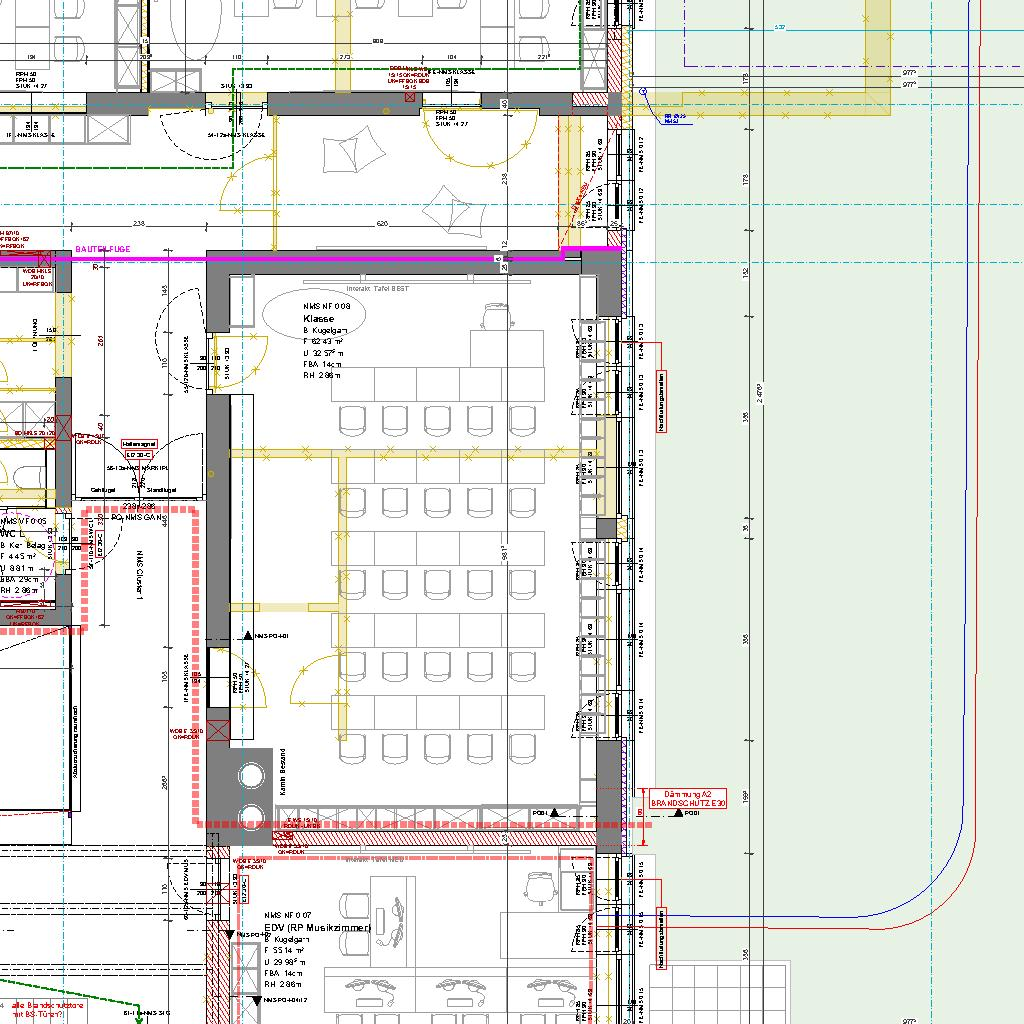This screenshot has height=1024, width=1024.
Task: Select the "Haftmagnet" red boxed label at the corridor door
Action: (138, 444)
